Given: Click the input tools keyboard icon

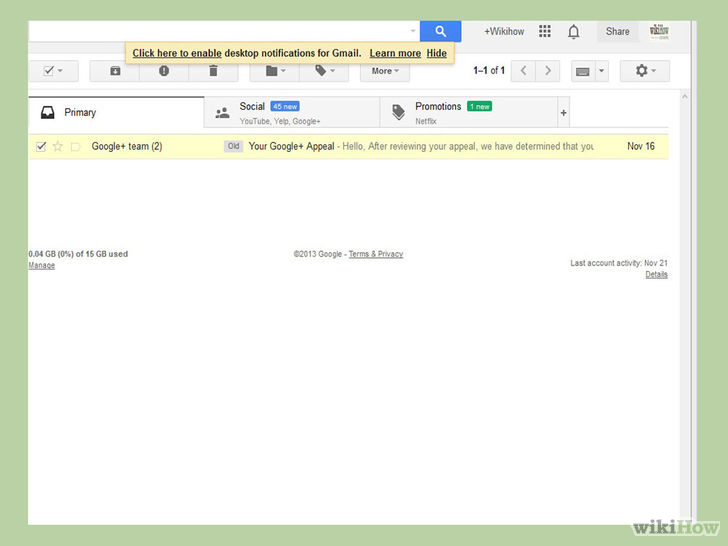Looking at the screenshot, I should [583, 71].
